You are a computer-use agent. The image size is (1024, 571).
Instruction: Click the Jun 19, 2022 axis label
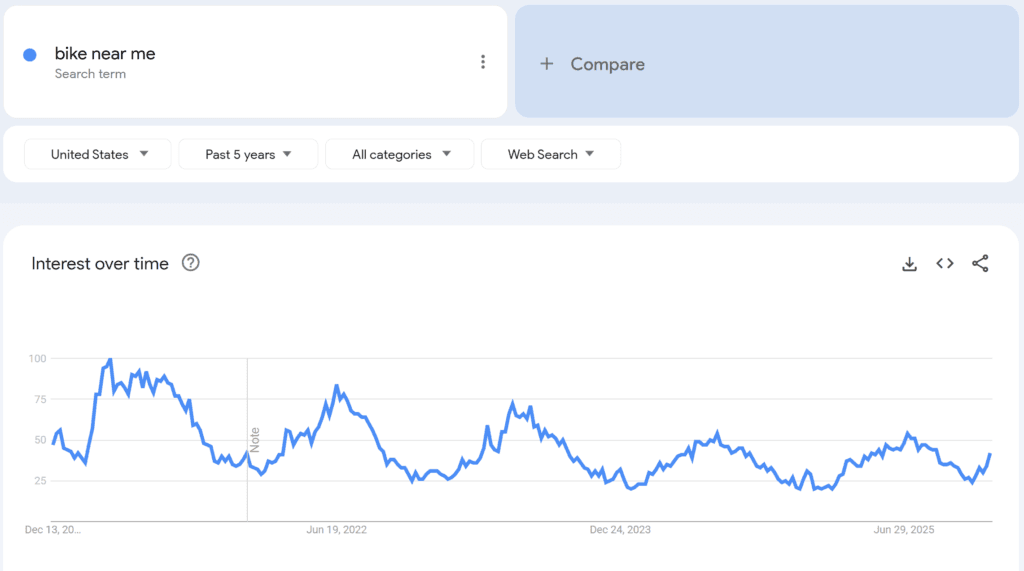336,530
